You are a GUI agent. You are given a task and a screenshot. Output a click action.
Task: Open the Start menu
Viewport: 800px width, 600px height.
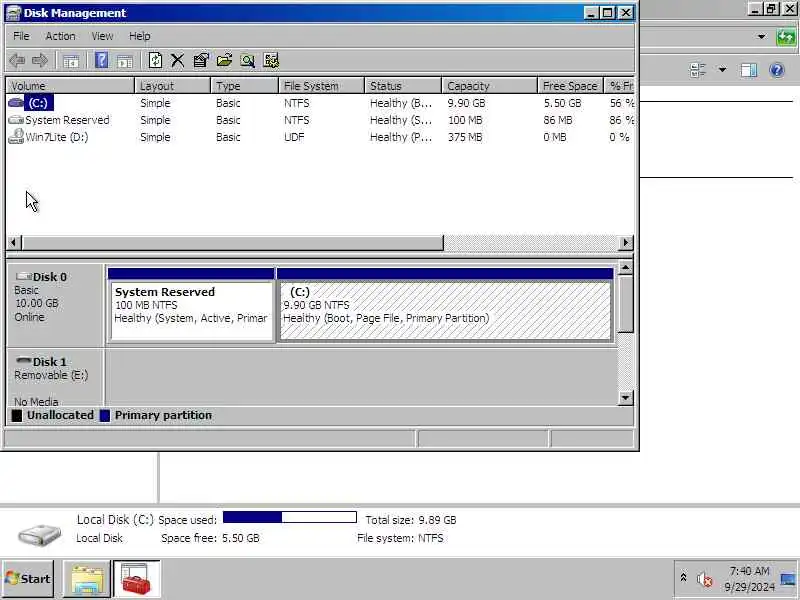(28, 579)
